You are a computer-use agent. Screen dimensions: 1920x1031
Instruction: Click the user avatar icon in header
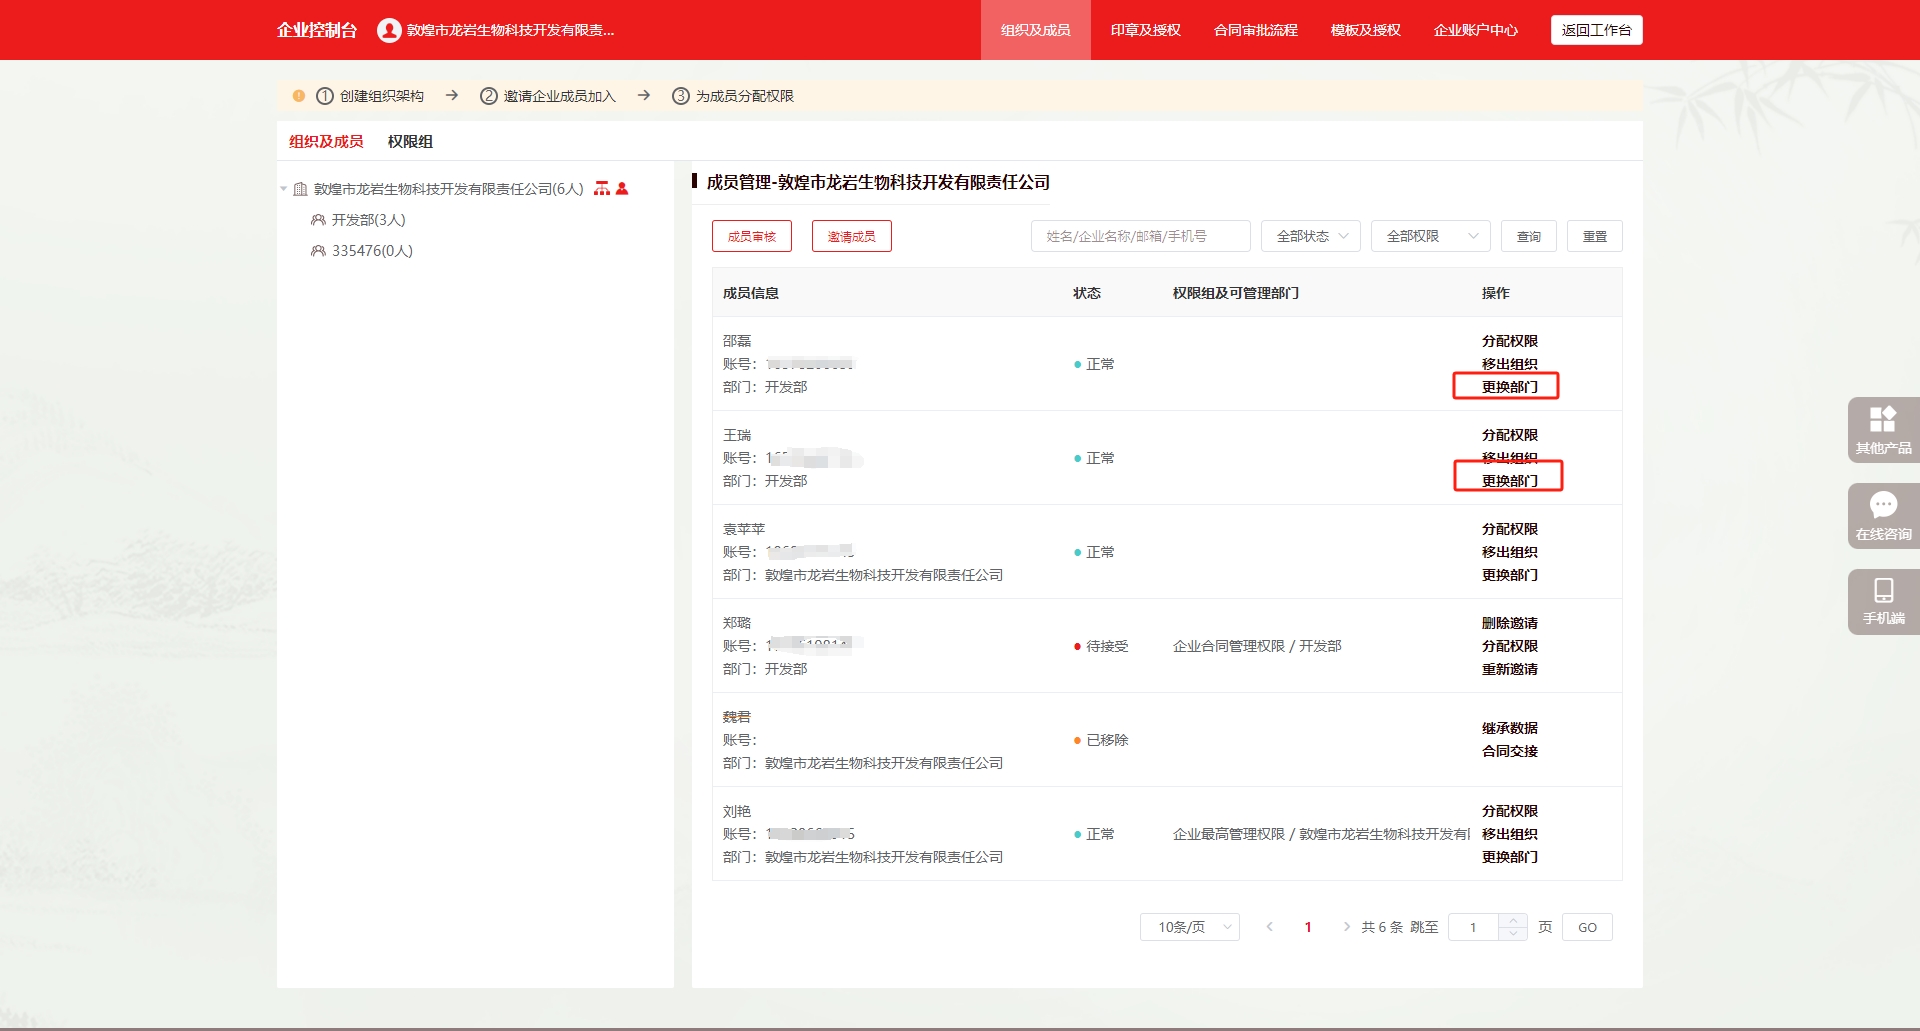pyautogui.click(x=389, y=30)
